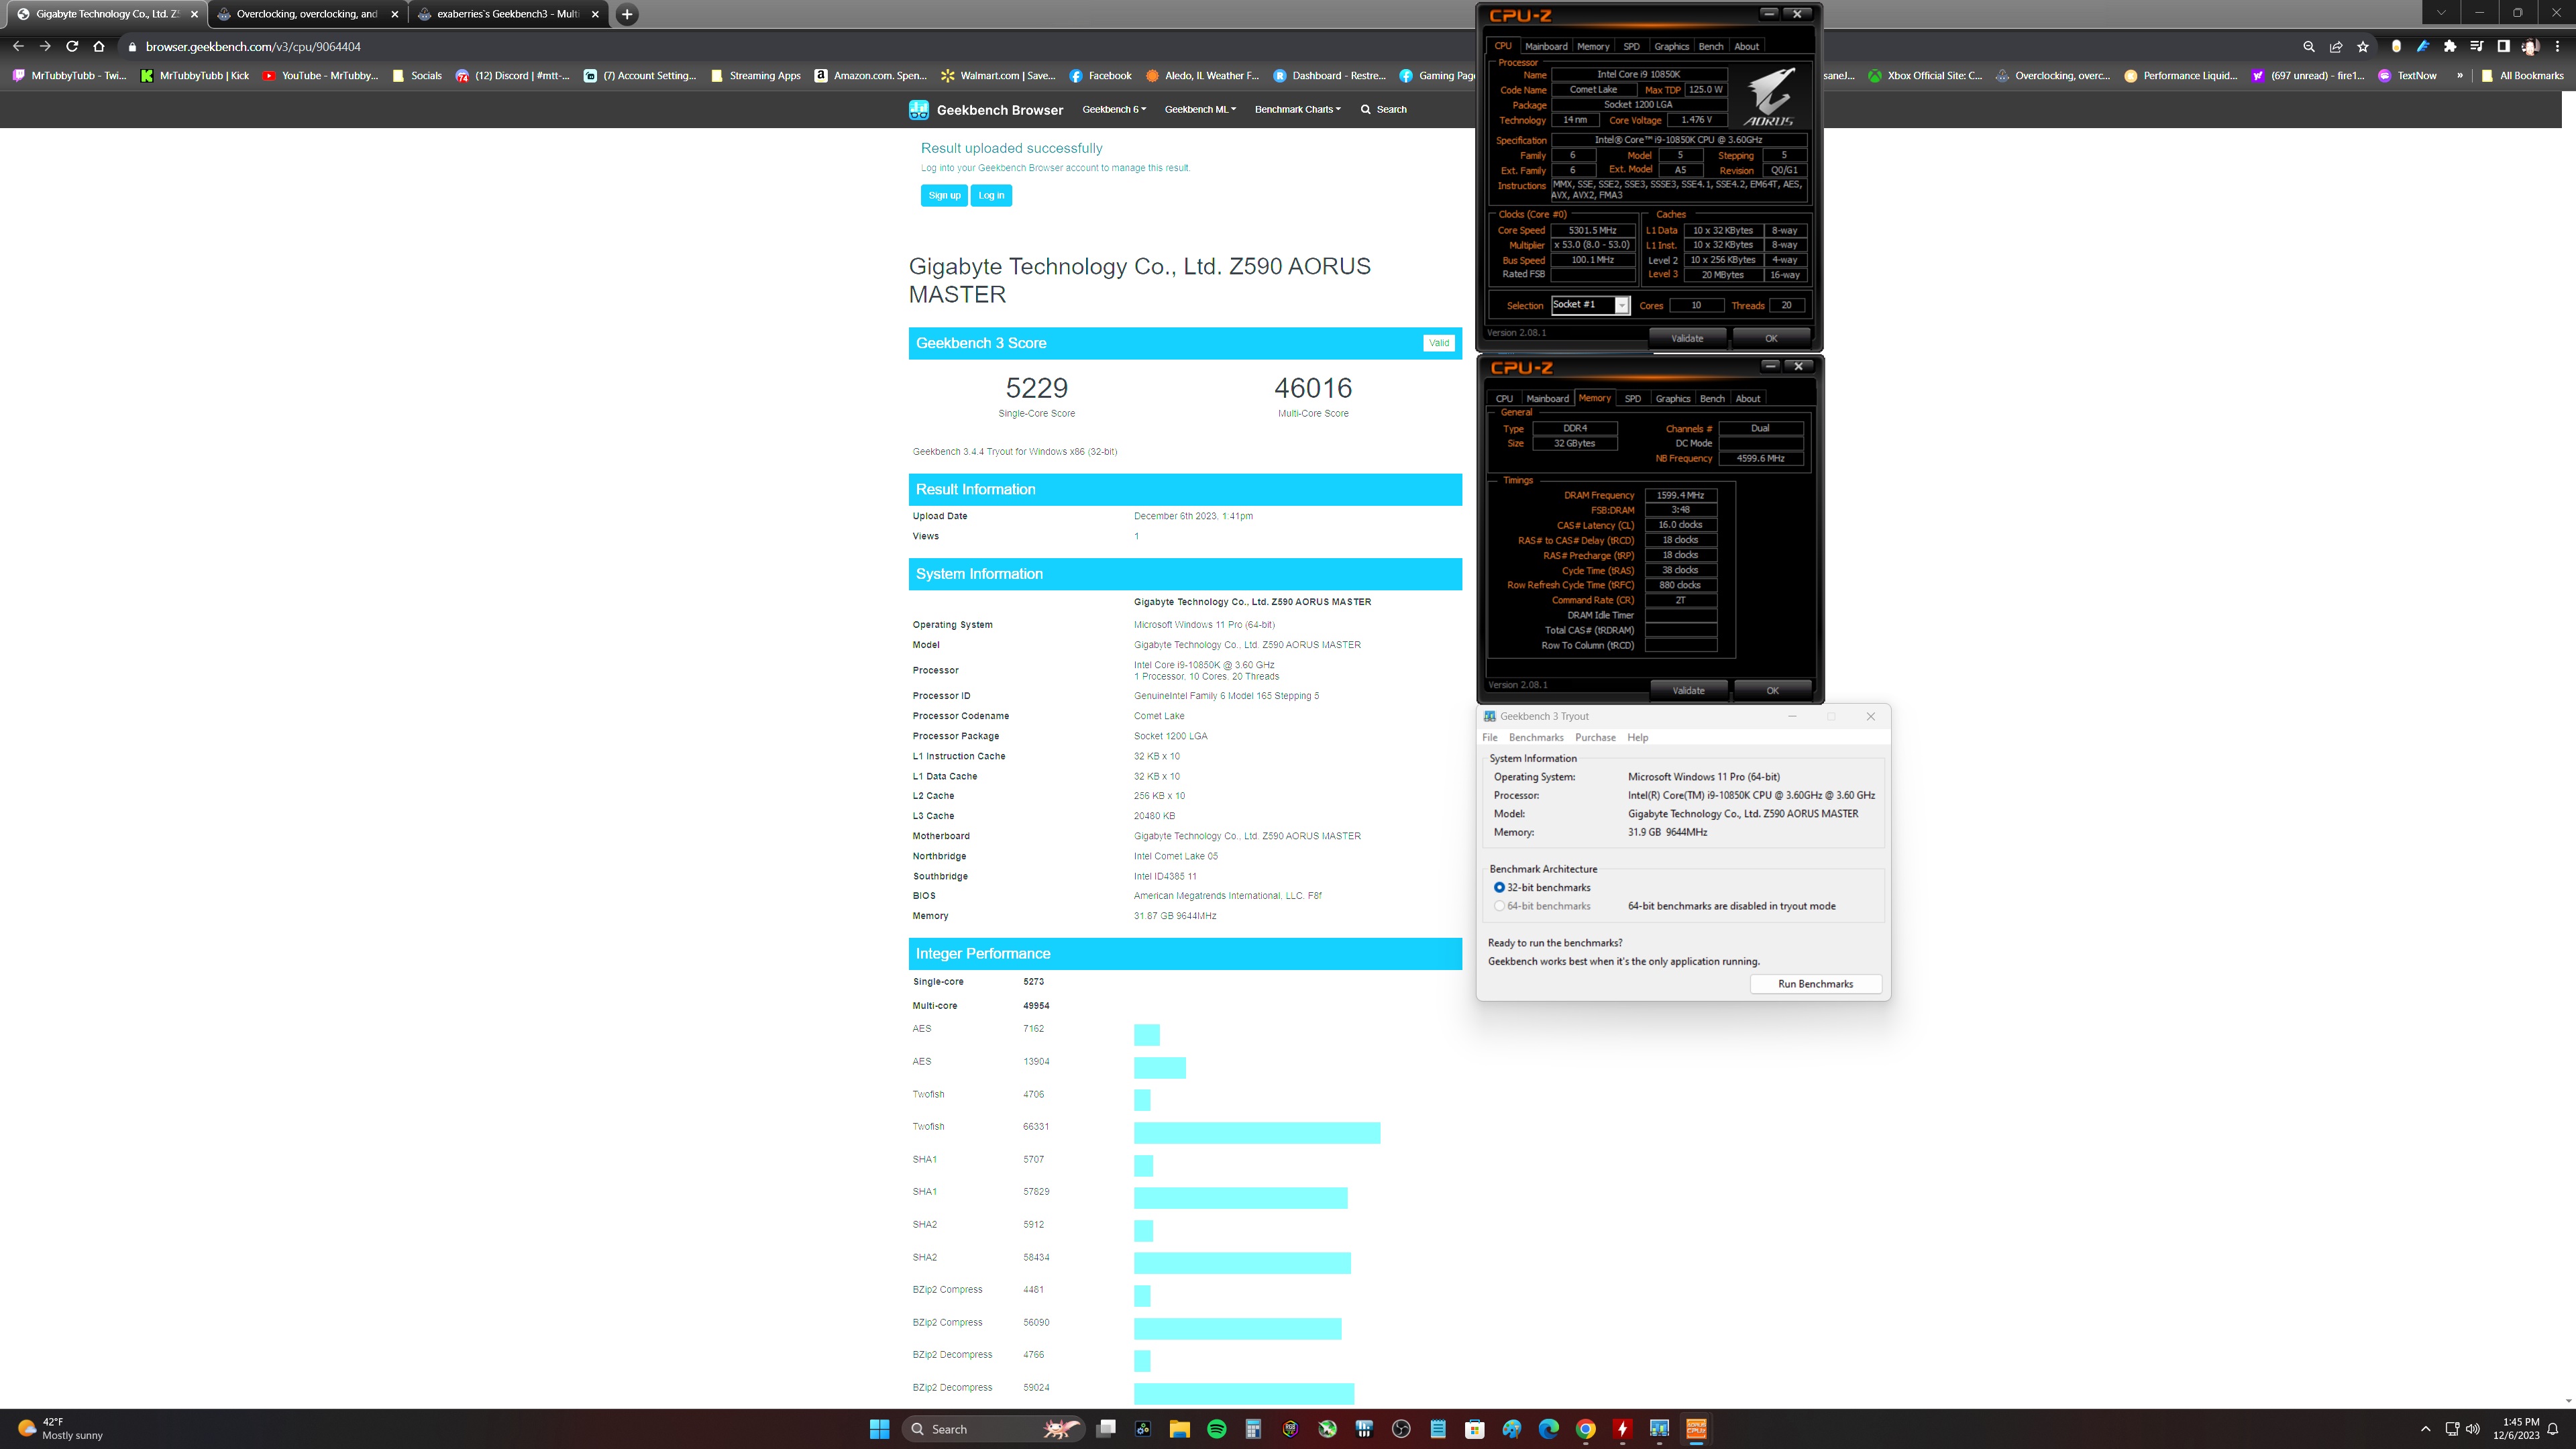Viewport: 2576px width, 1449px height.
Task: Reload the Geekbench page
Action: coord(72,46)
